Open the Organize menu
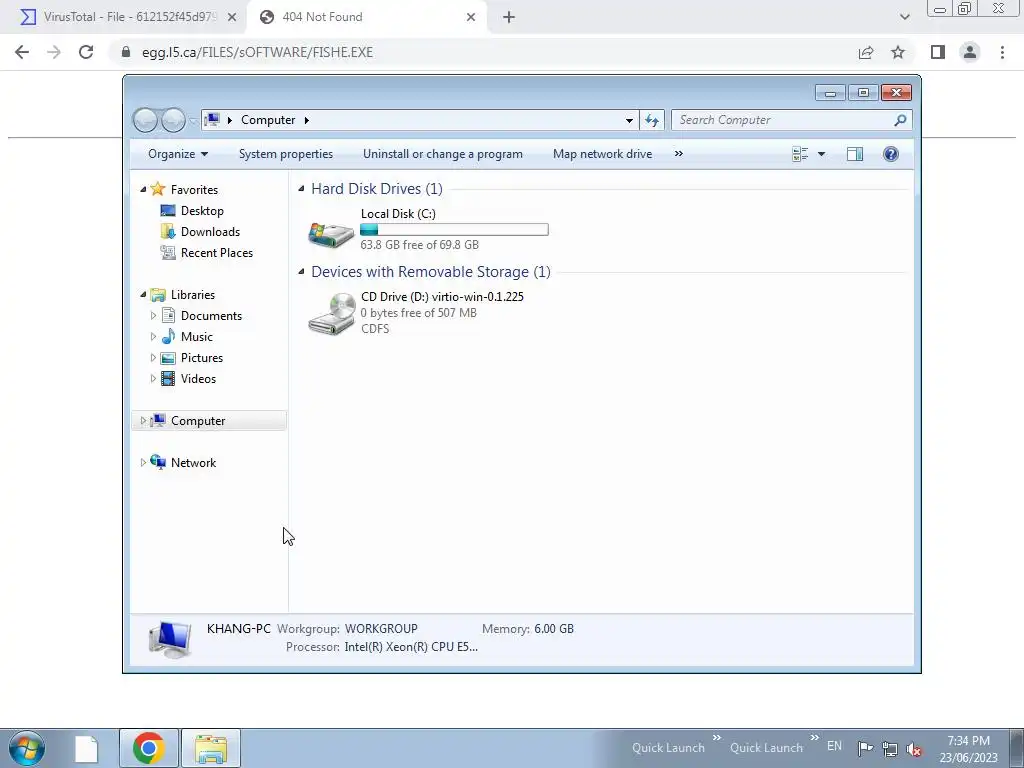The height and width of the screenshot is (768, 1024). [x=178, y=154]
